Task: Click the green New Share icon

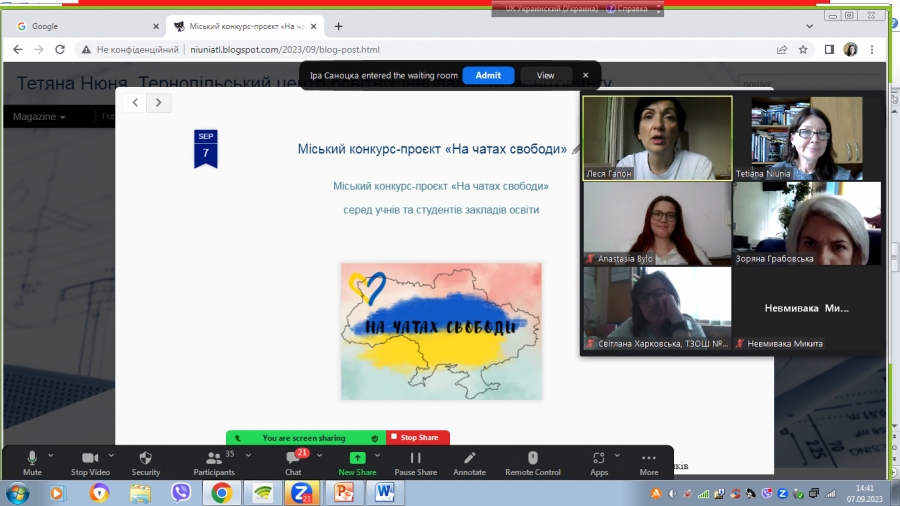Action: (x=357, y=458)
